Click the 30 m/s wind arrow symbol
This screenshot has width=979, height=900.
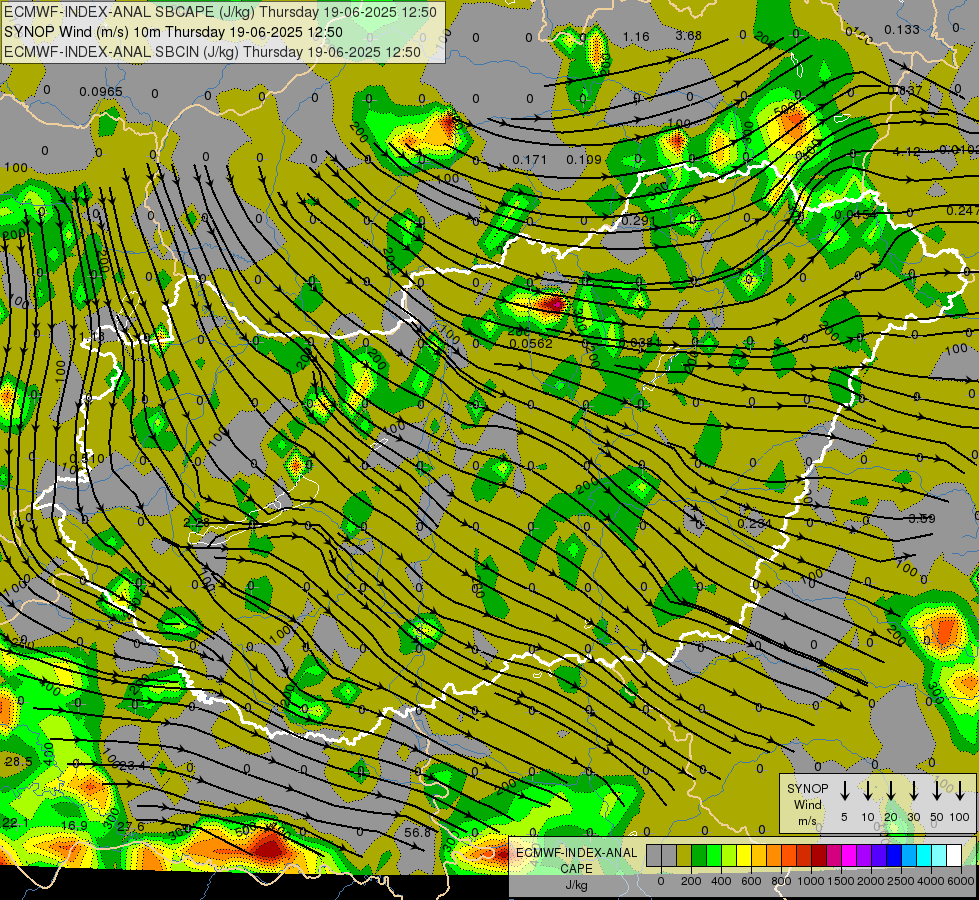[x=913, y=791]
